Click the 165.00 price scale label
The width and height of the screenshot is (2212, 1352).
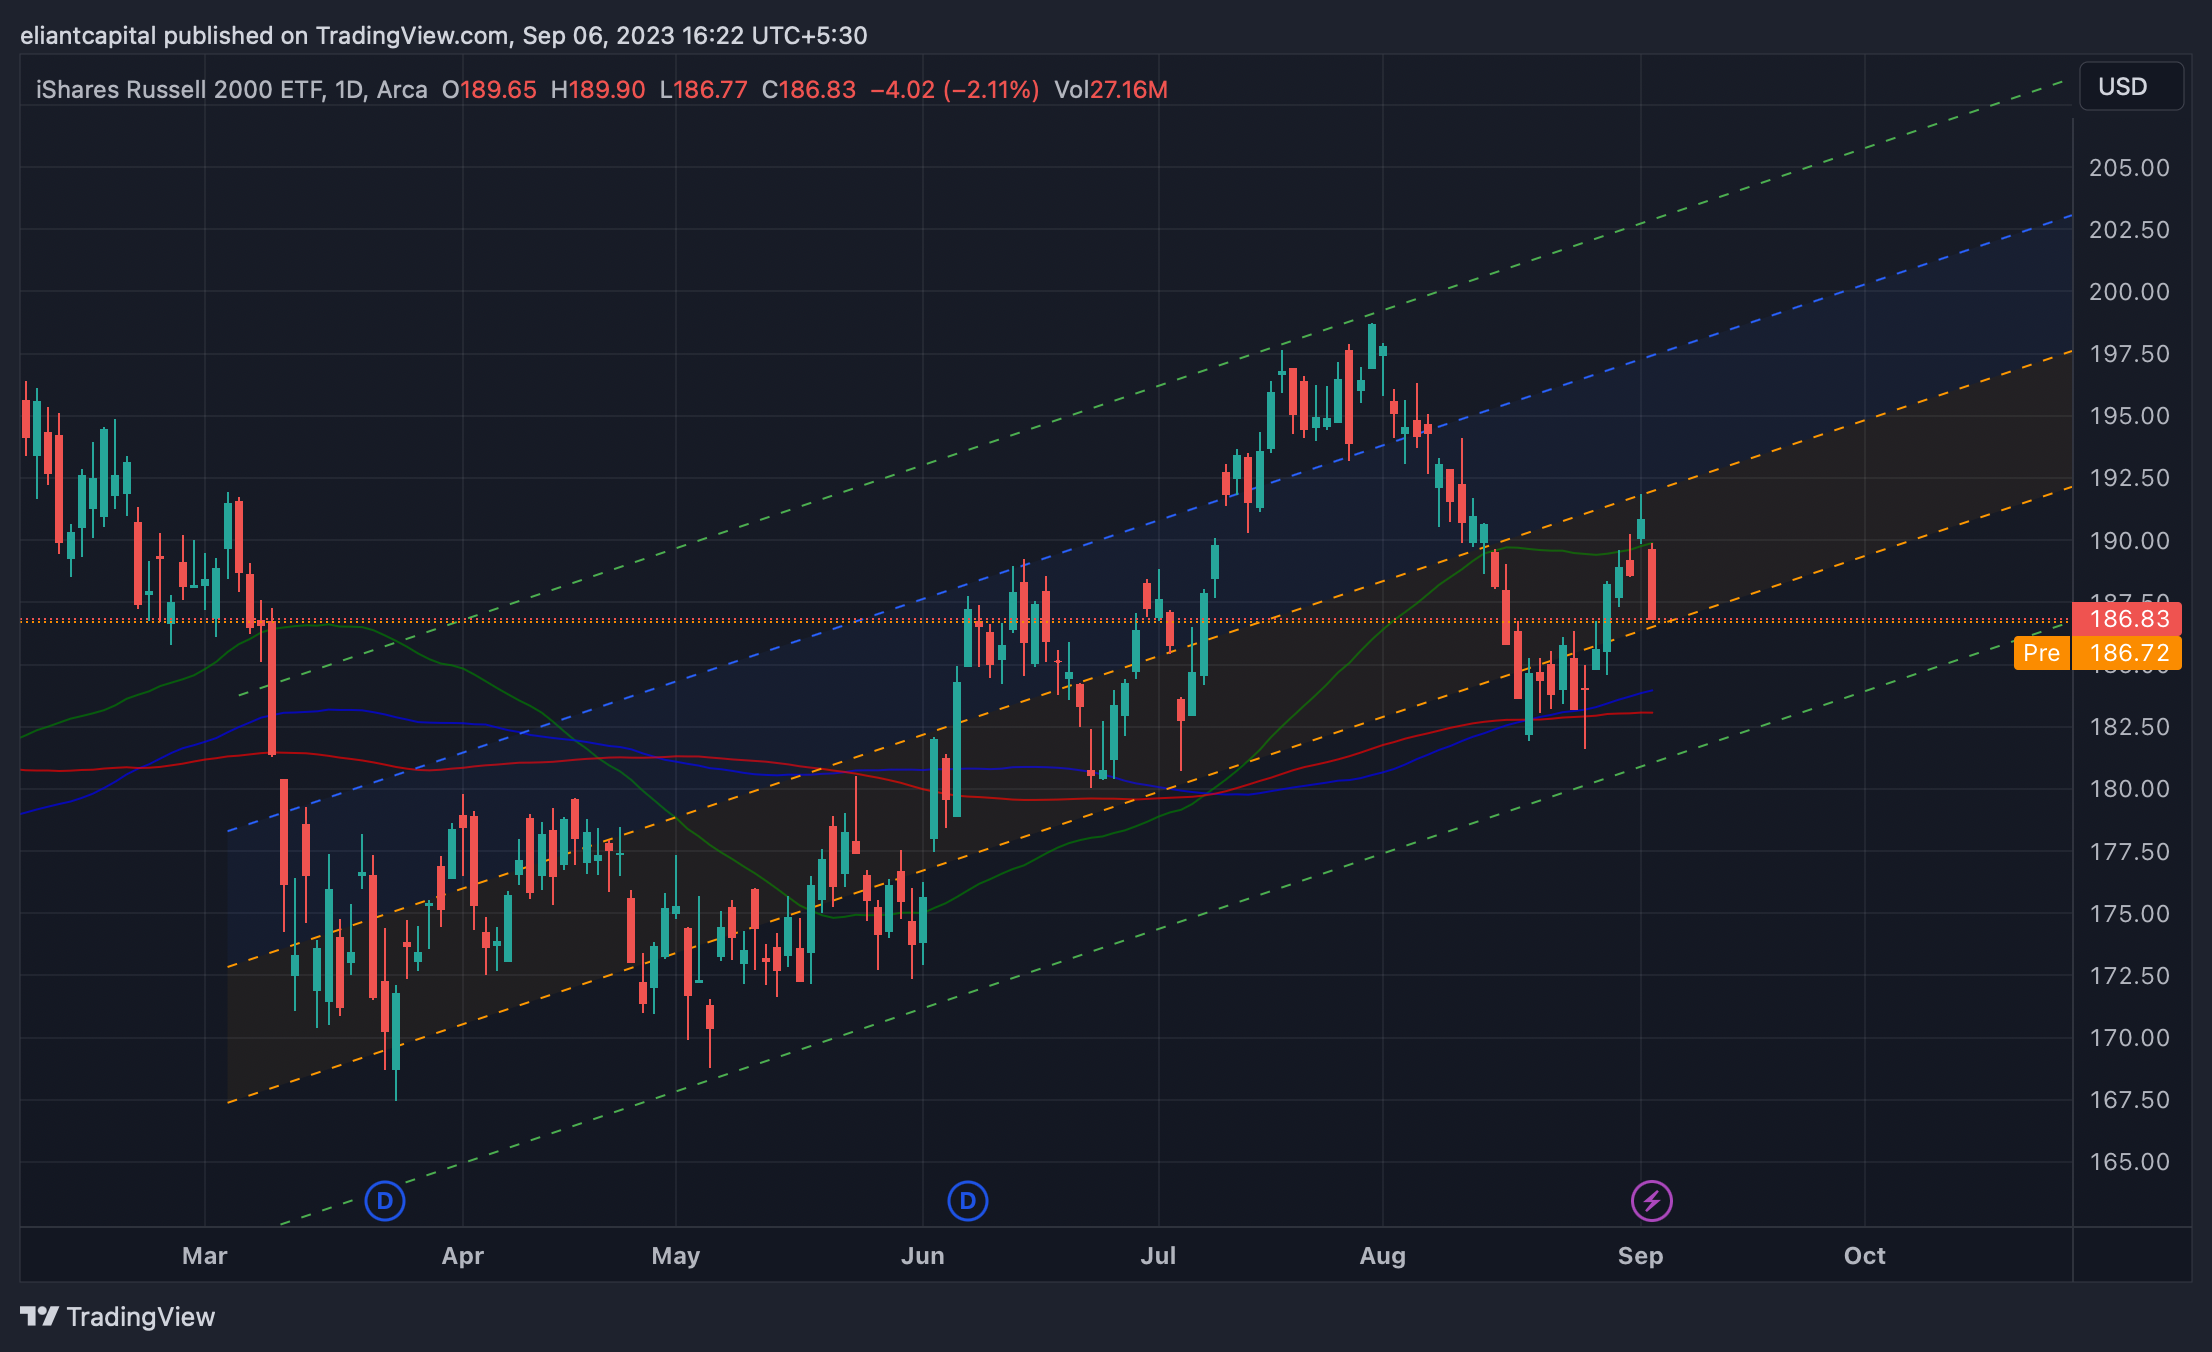coord(2129,1161)
